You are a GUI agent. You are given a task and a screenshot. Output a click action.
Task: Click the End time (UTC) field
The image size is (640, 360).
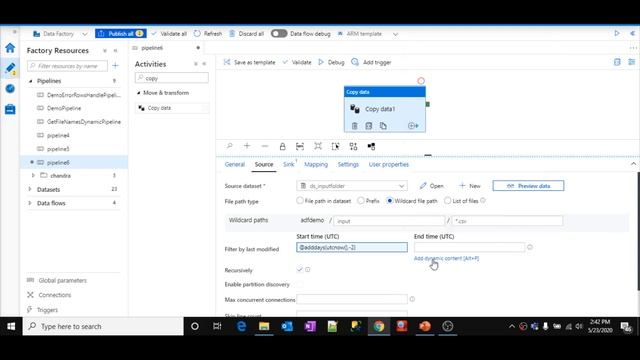(469, 247)
